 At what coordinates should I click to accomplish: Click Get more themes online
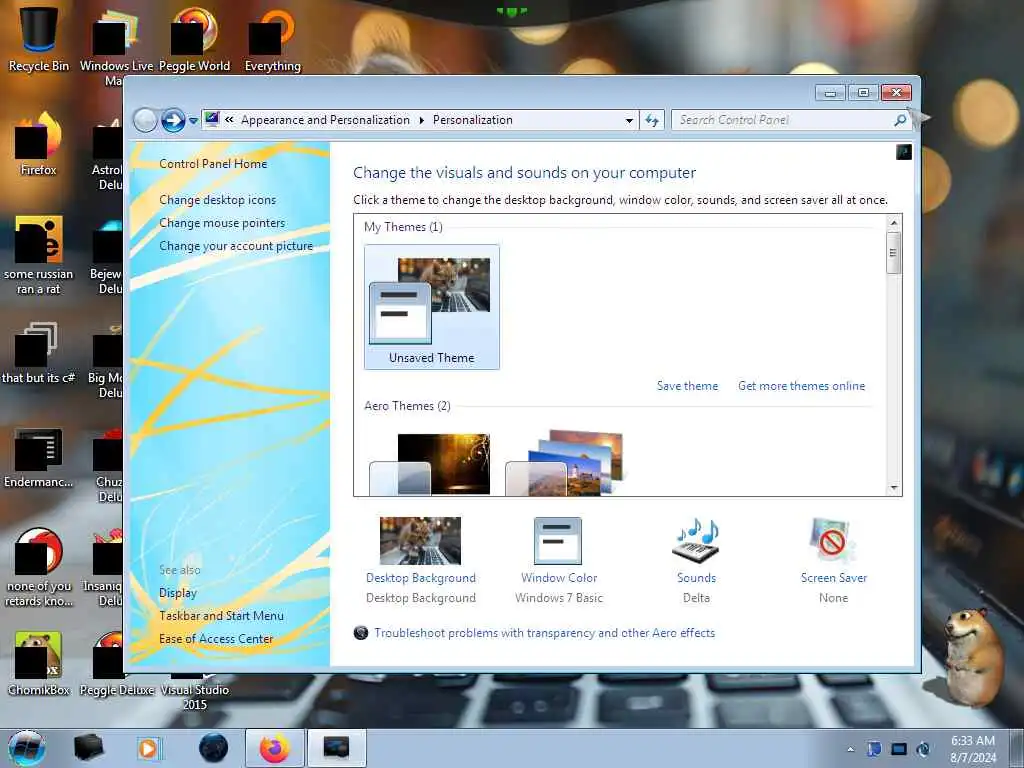(801, 386)
